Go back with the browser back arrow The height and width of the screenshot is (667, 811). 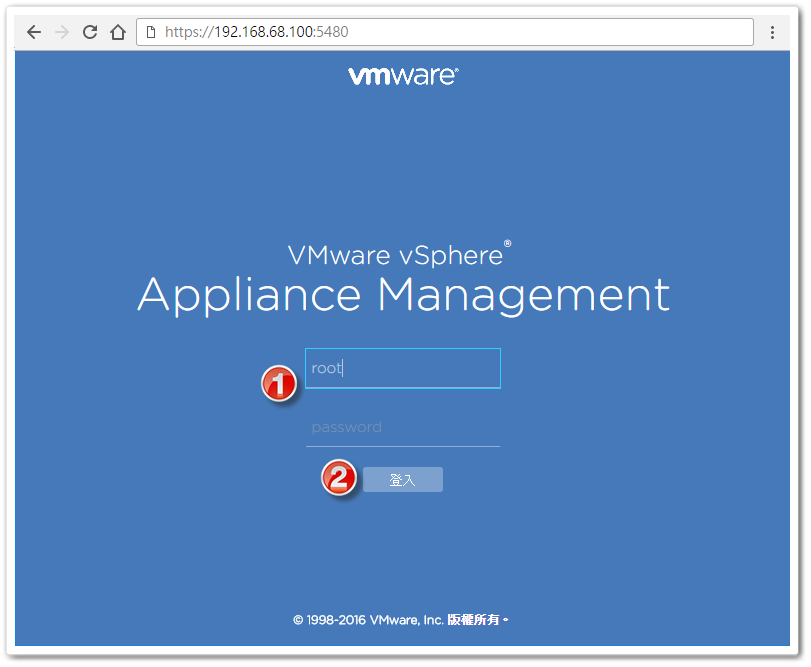[x=34, y=32]
